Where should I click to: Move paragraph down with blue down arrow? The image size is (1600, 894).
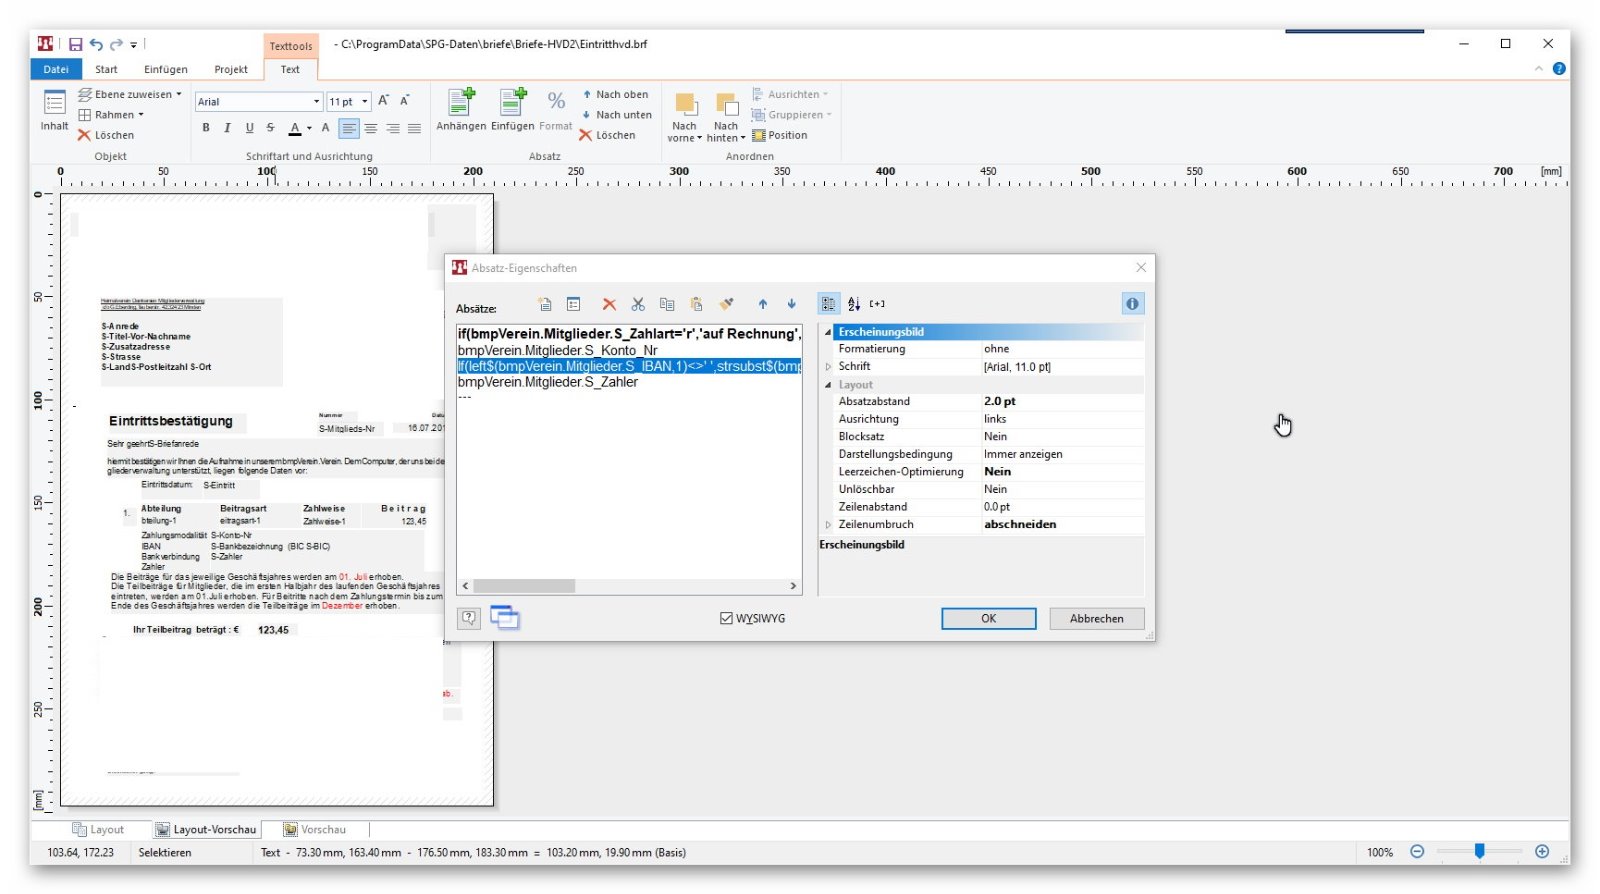tap(792, 304)
